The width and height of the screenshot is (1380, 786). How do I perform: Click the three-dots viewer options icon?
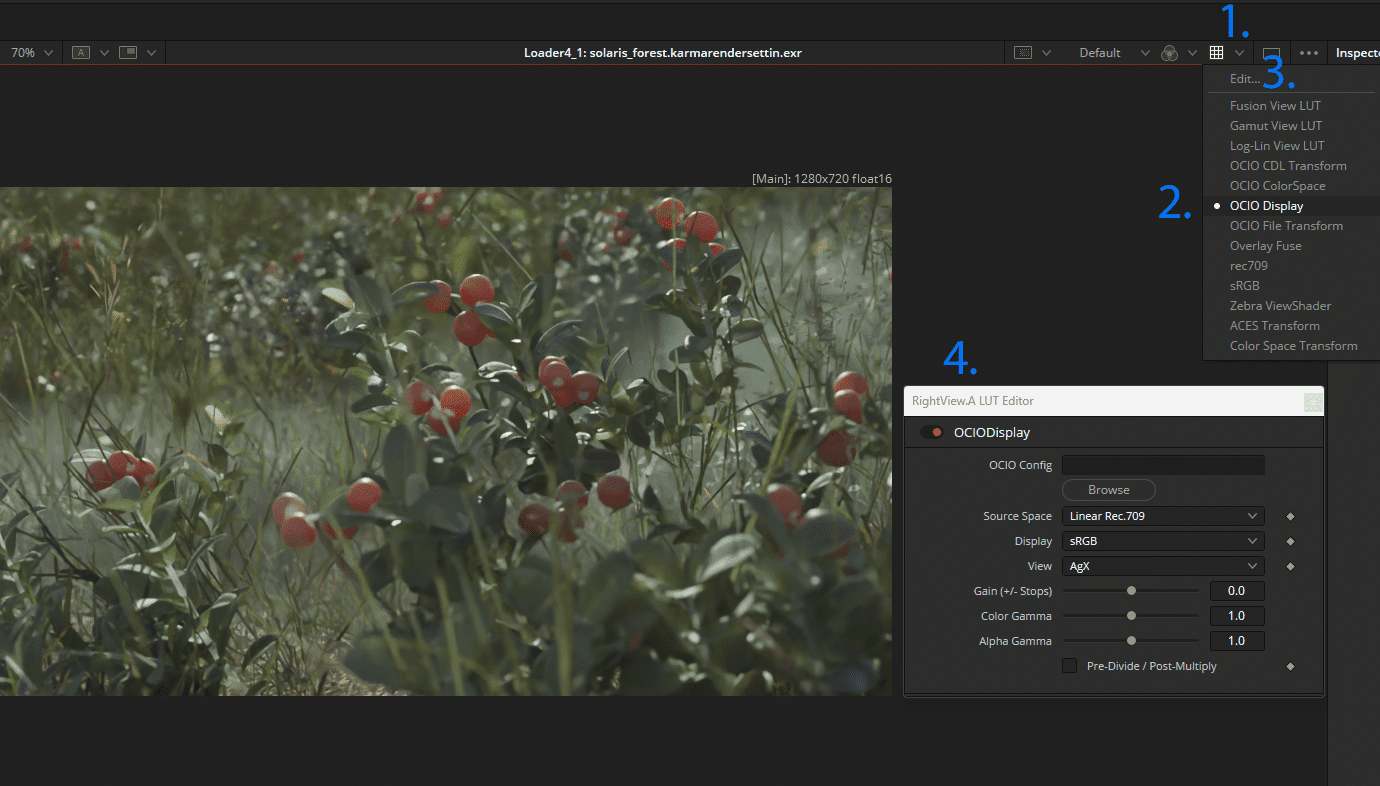[1308, 53]
